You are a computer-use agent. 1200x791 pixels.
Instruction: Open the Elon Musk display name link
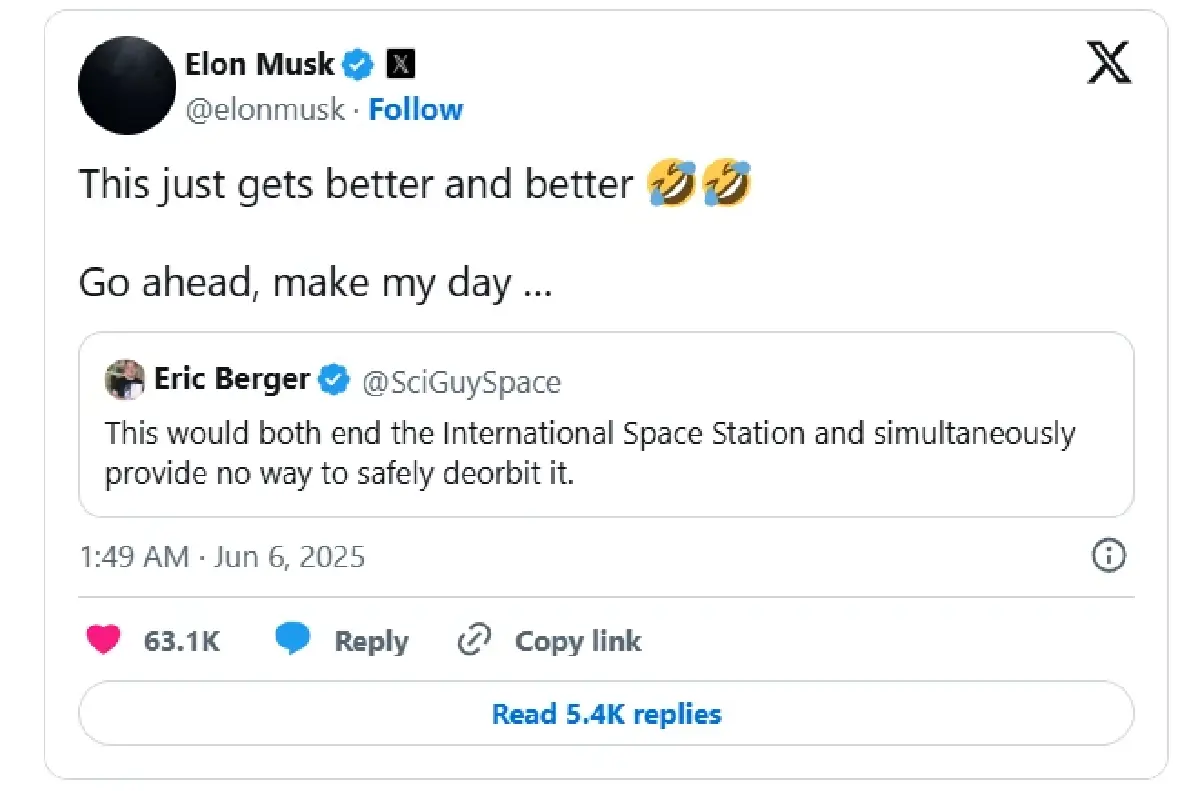259,65
